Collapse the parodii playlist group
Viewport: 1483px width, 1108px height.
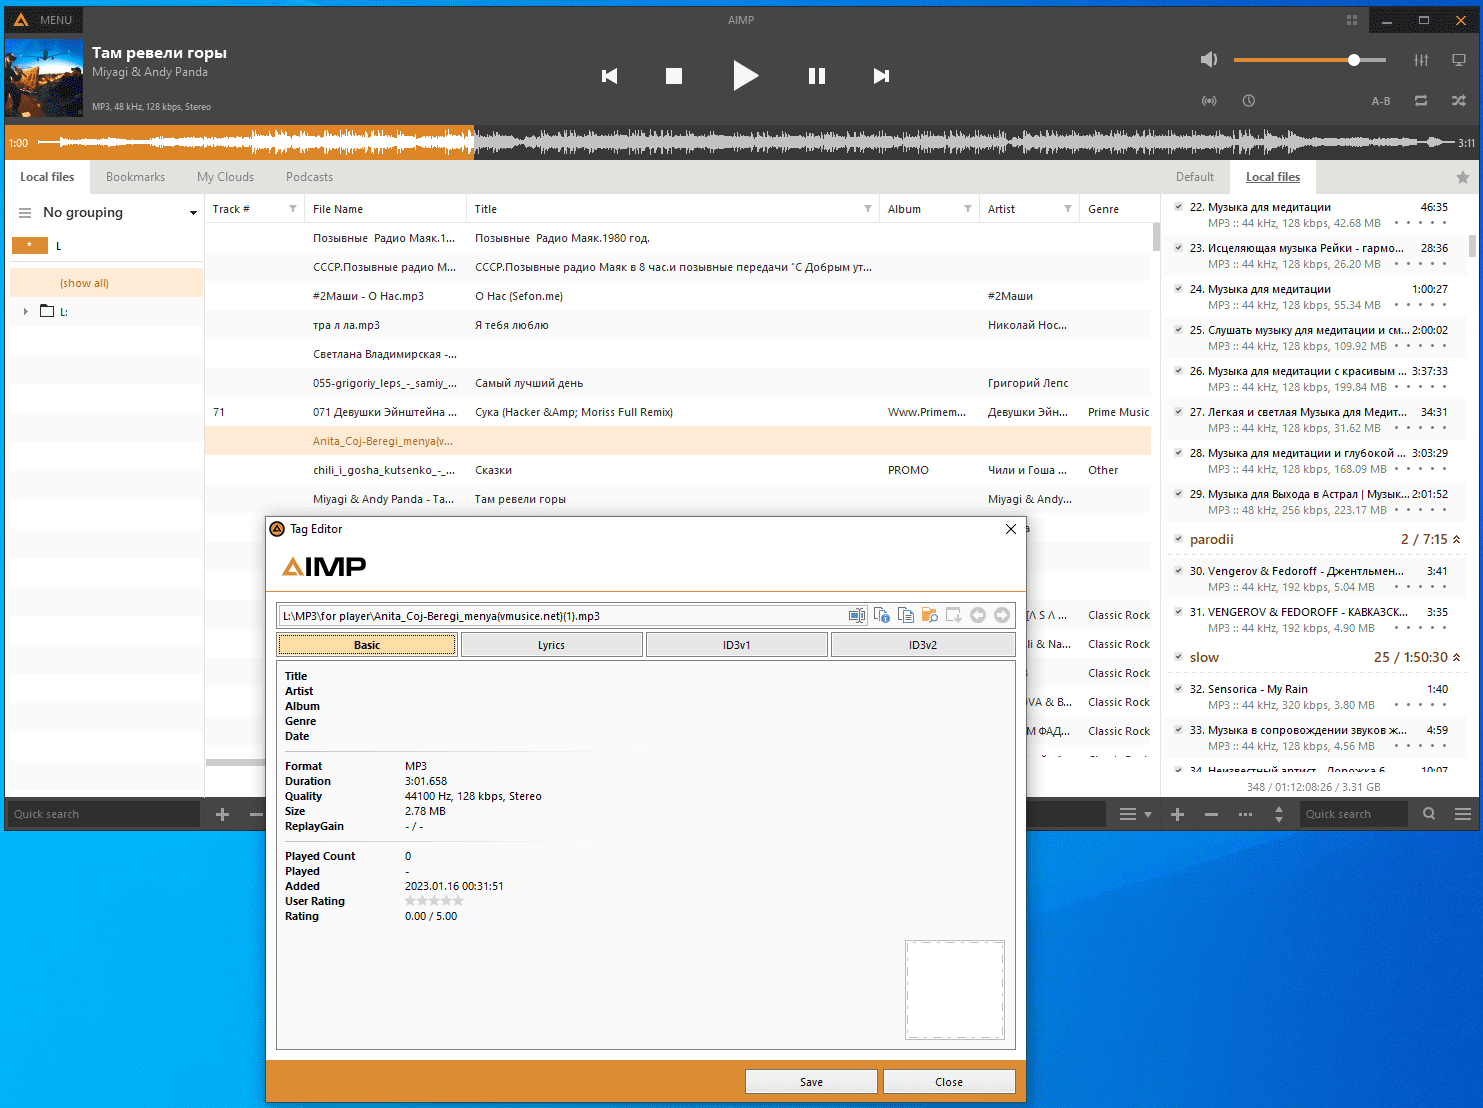pos(1456,540)
